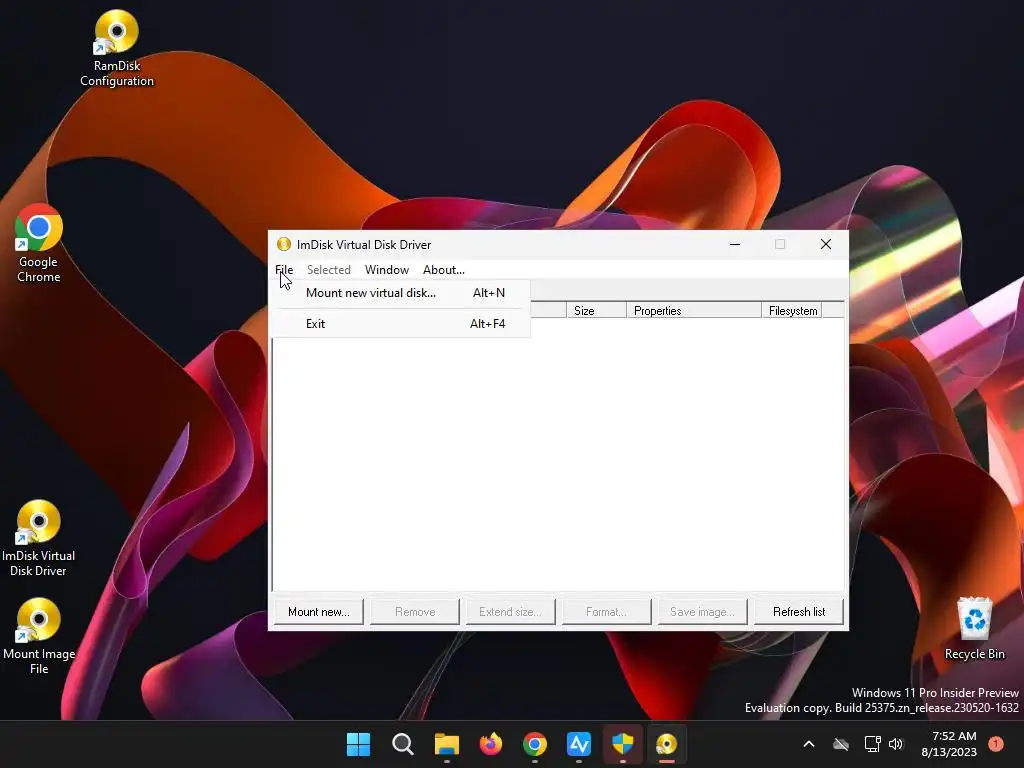The width and height of the screenshot is (1024, 768).
Task: Open volume speaker tray icon
Action: pyautogui.click(x=896, y=744)
